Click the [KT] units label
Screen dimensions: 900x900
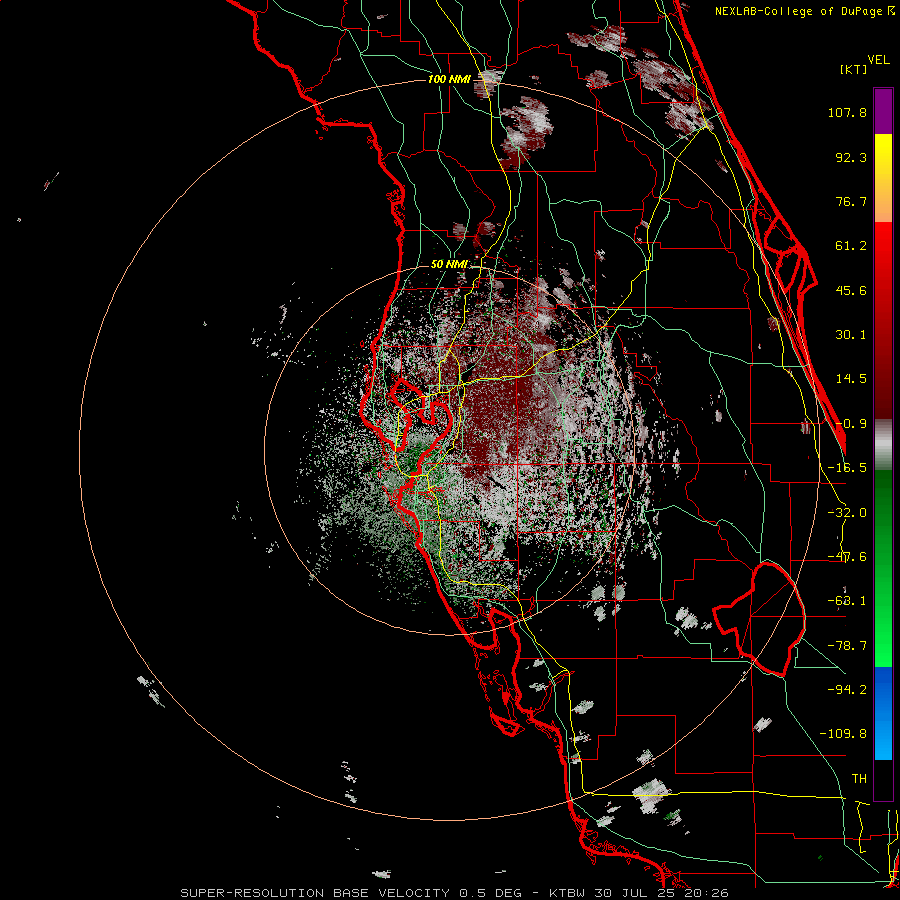[x=853, y=69]
